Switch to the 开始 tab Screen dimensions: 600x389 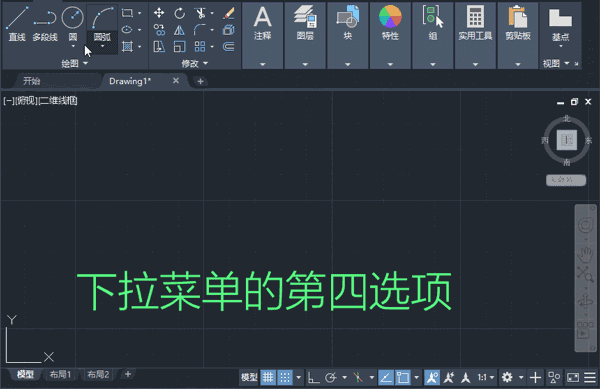click(x=32, y=81)
